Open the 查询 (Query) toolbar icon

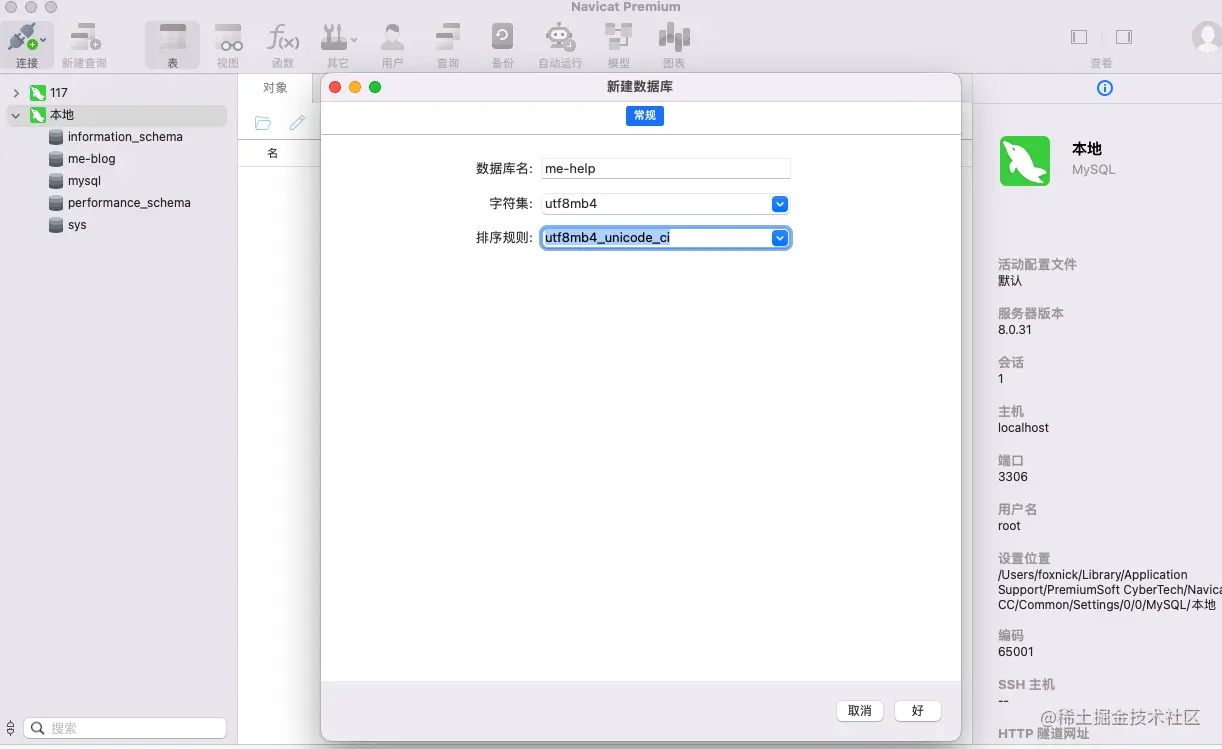click(x=447, y=38)
